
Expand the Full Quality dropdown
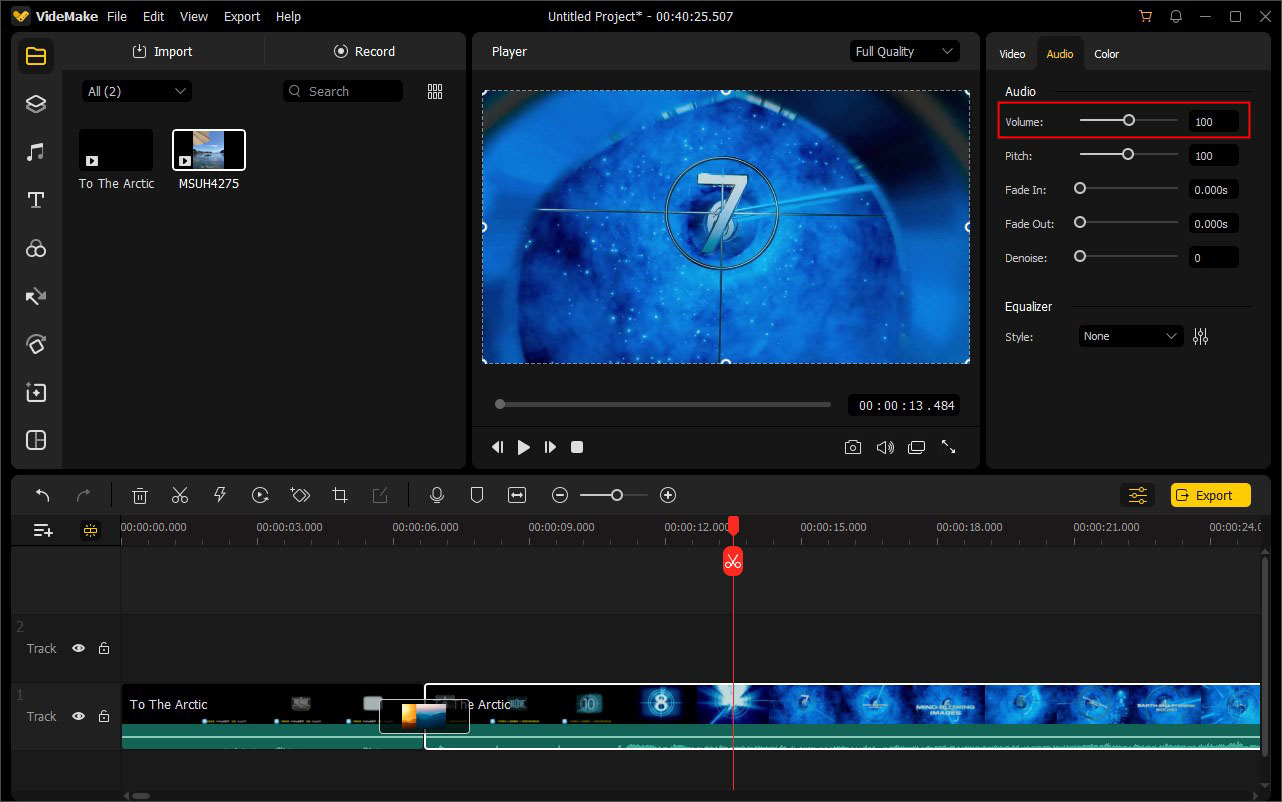tap(904, 52)
